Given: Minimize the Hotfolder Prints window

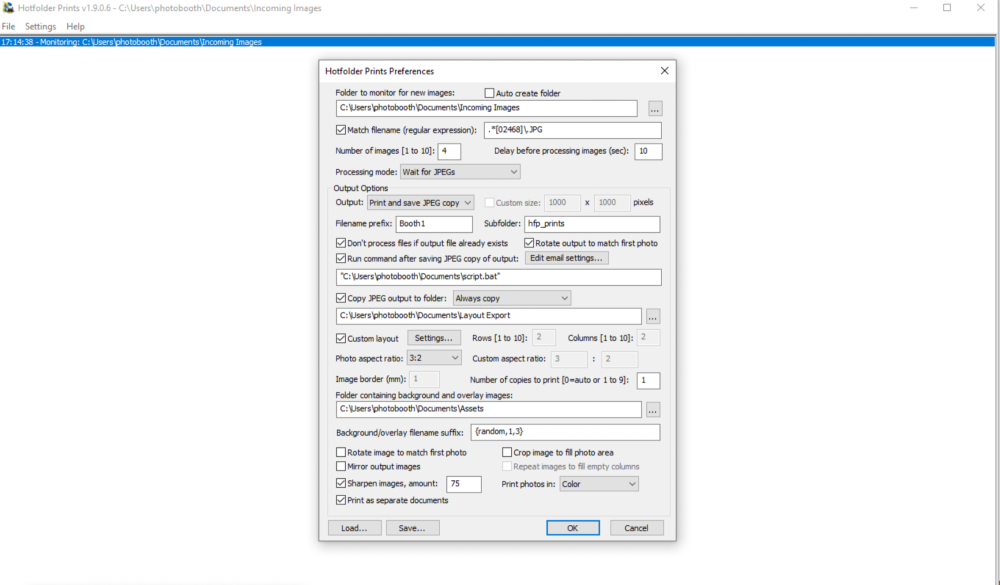Looking at the screenshot, I should tap(914, 8).
